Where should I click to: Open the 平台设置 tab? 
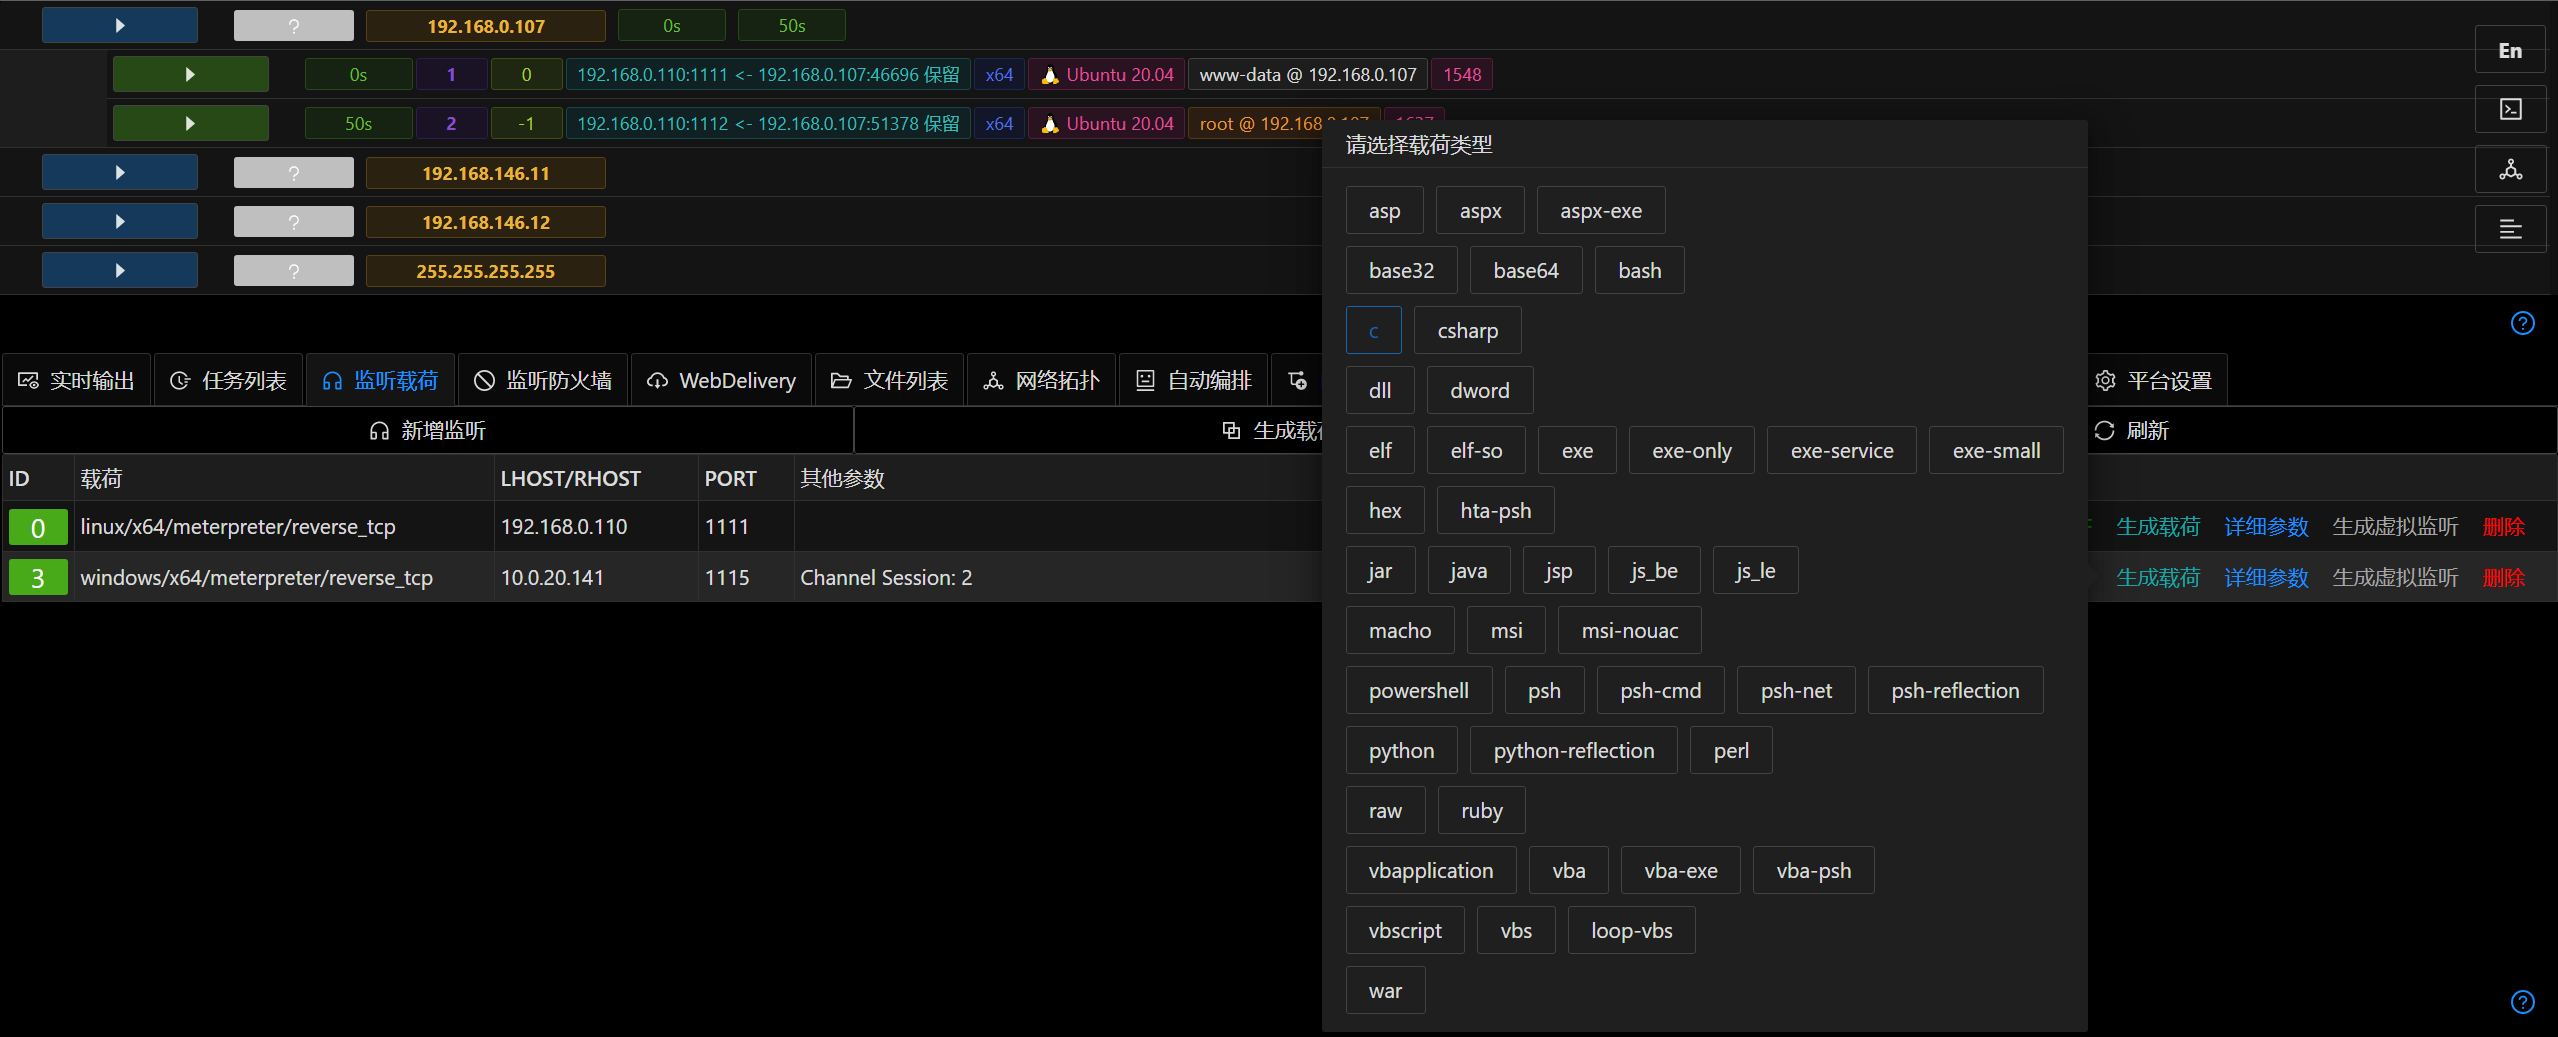(2154, 380)
